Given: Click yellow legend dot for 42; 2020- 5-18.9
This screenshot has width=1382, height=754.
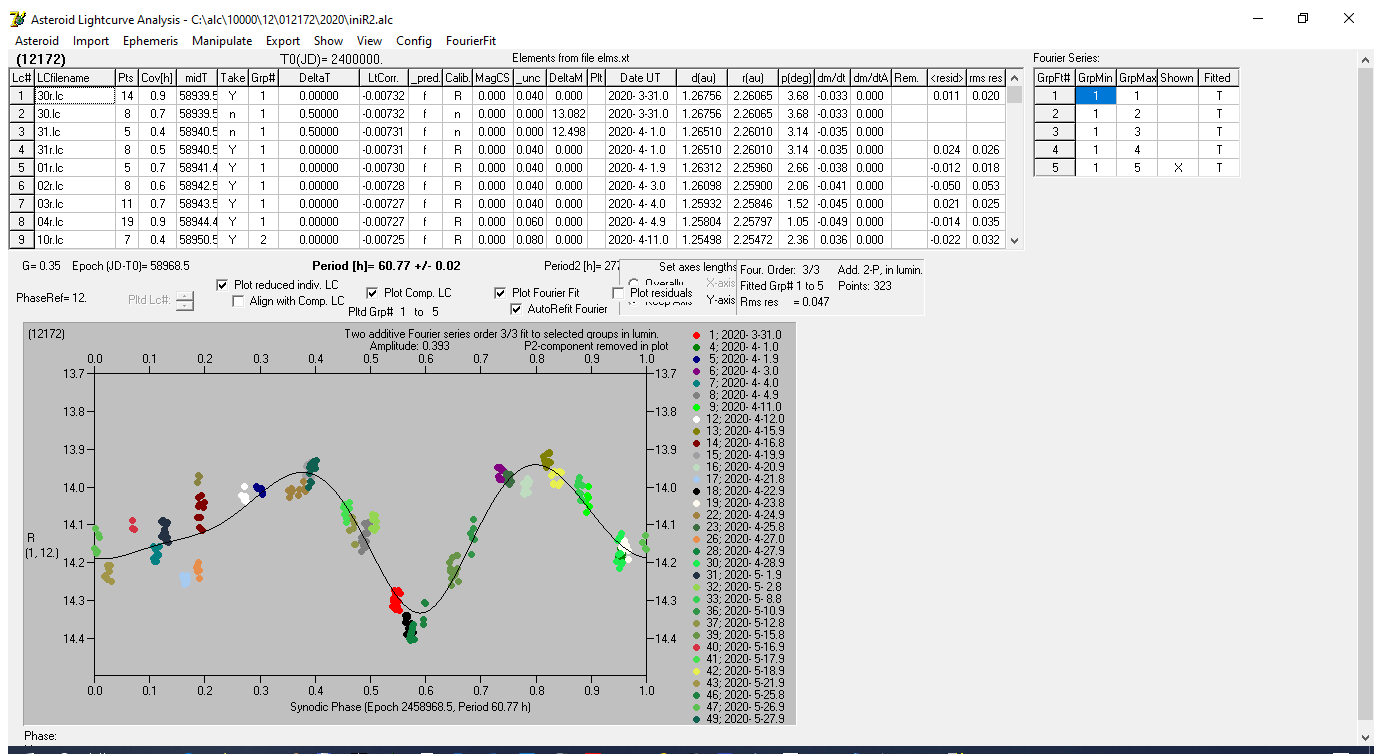Looking at the screenshot, I should [x=697, y=671].
